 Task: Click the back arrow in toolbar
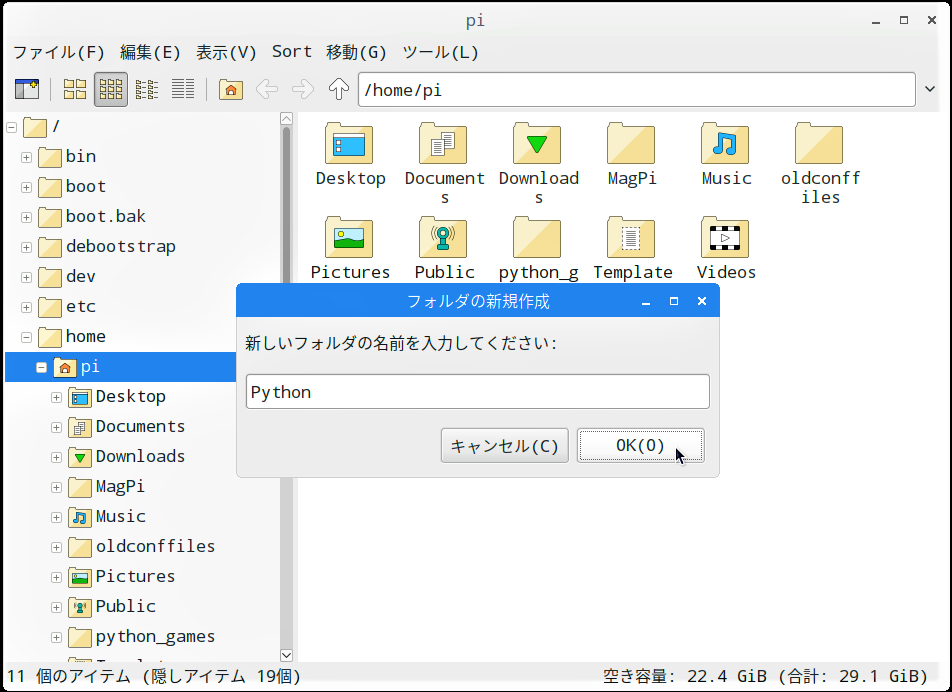coord(267,89)
